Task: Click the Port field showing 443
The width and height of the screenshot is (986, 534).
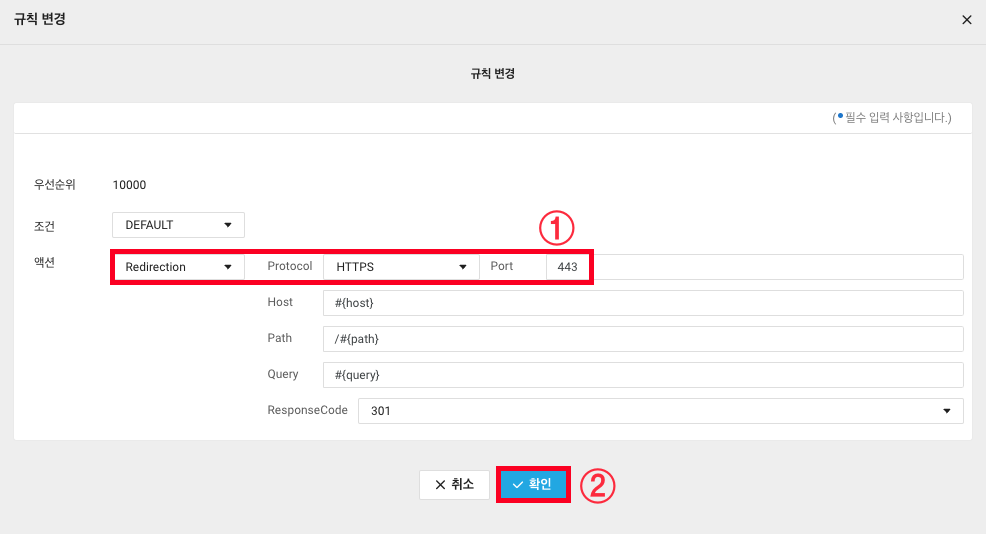Action: pyautogui.click(x=755, y=267)
